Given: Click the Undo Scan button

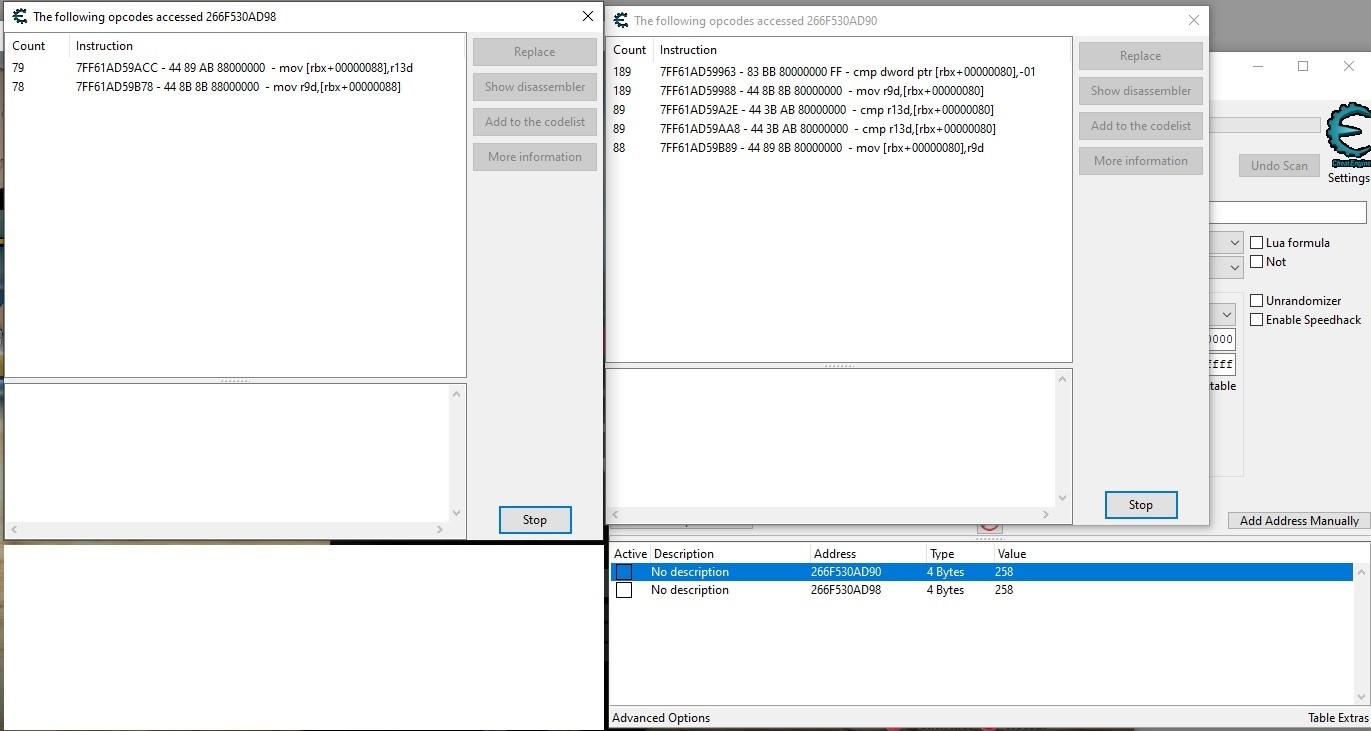Looking at the screenshot, I should click(x=1279, y=166).
